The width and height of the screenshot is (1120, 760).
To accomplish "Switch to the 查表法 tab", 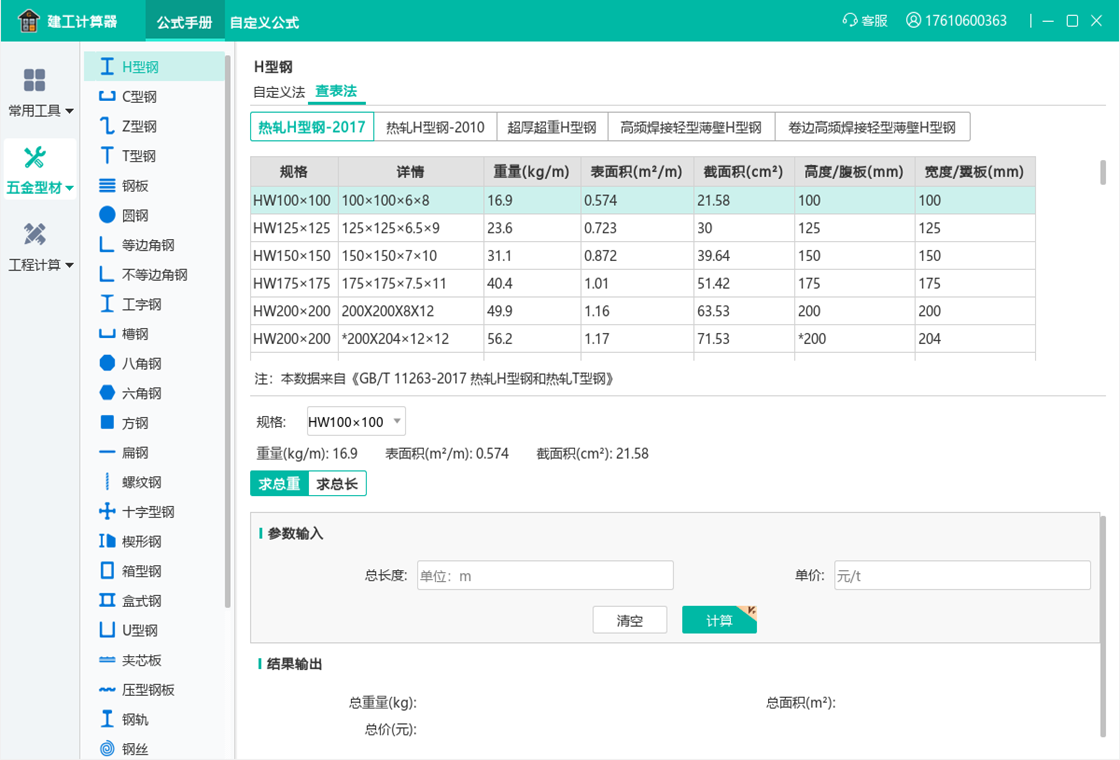I will pyautogui.click(x=336, y=91).
